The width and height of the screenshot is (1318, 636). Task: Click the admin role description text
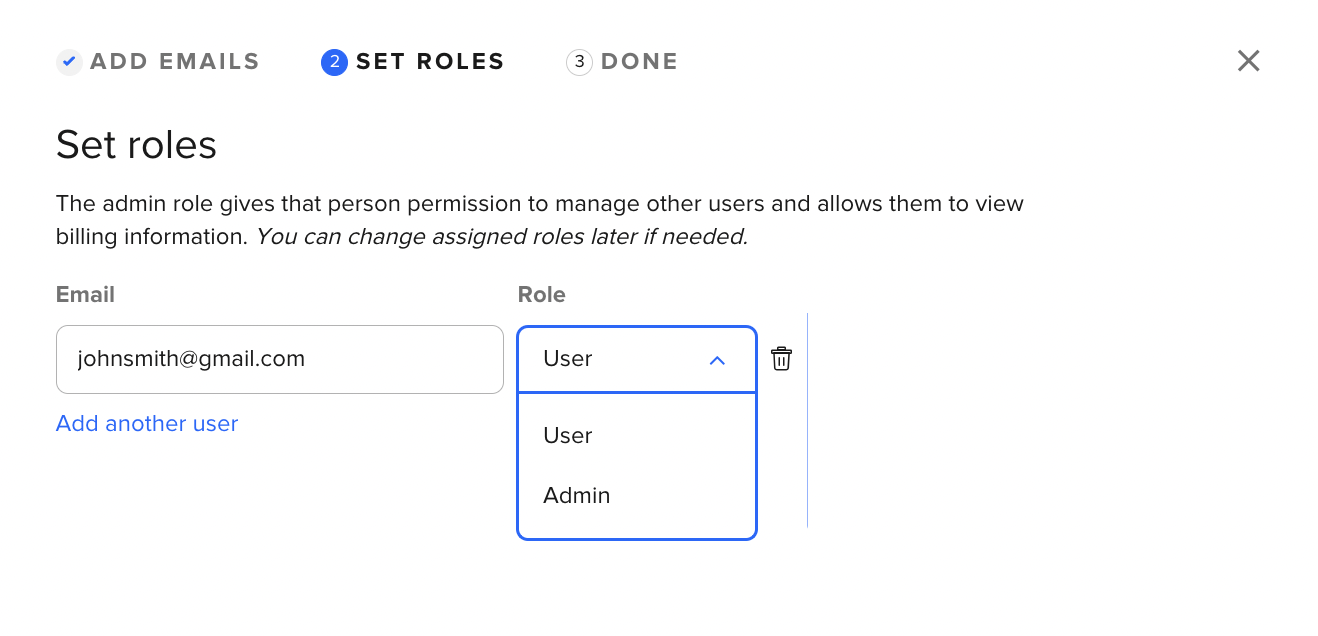coord(540,220)
